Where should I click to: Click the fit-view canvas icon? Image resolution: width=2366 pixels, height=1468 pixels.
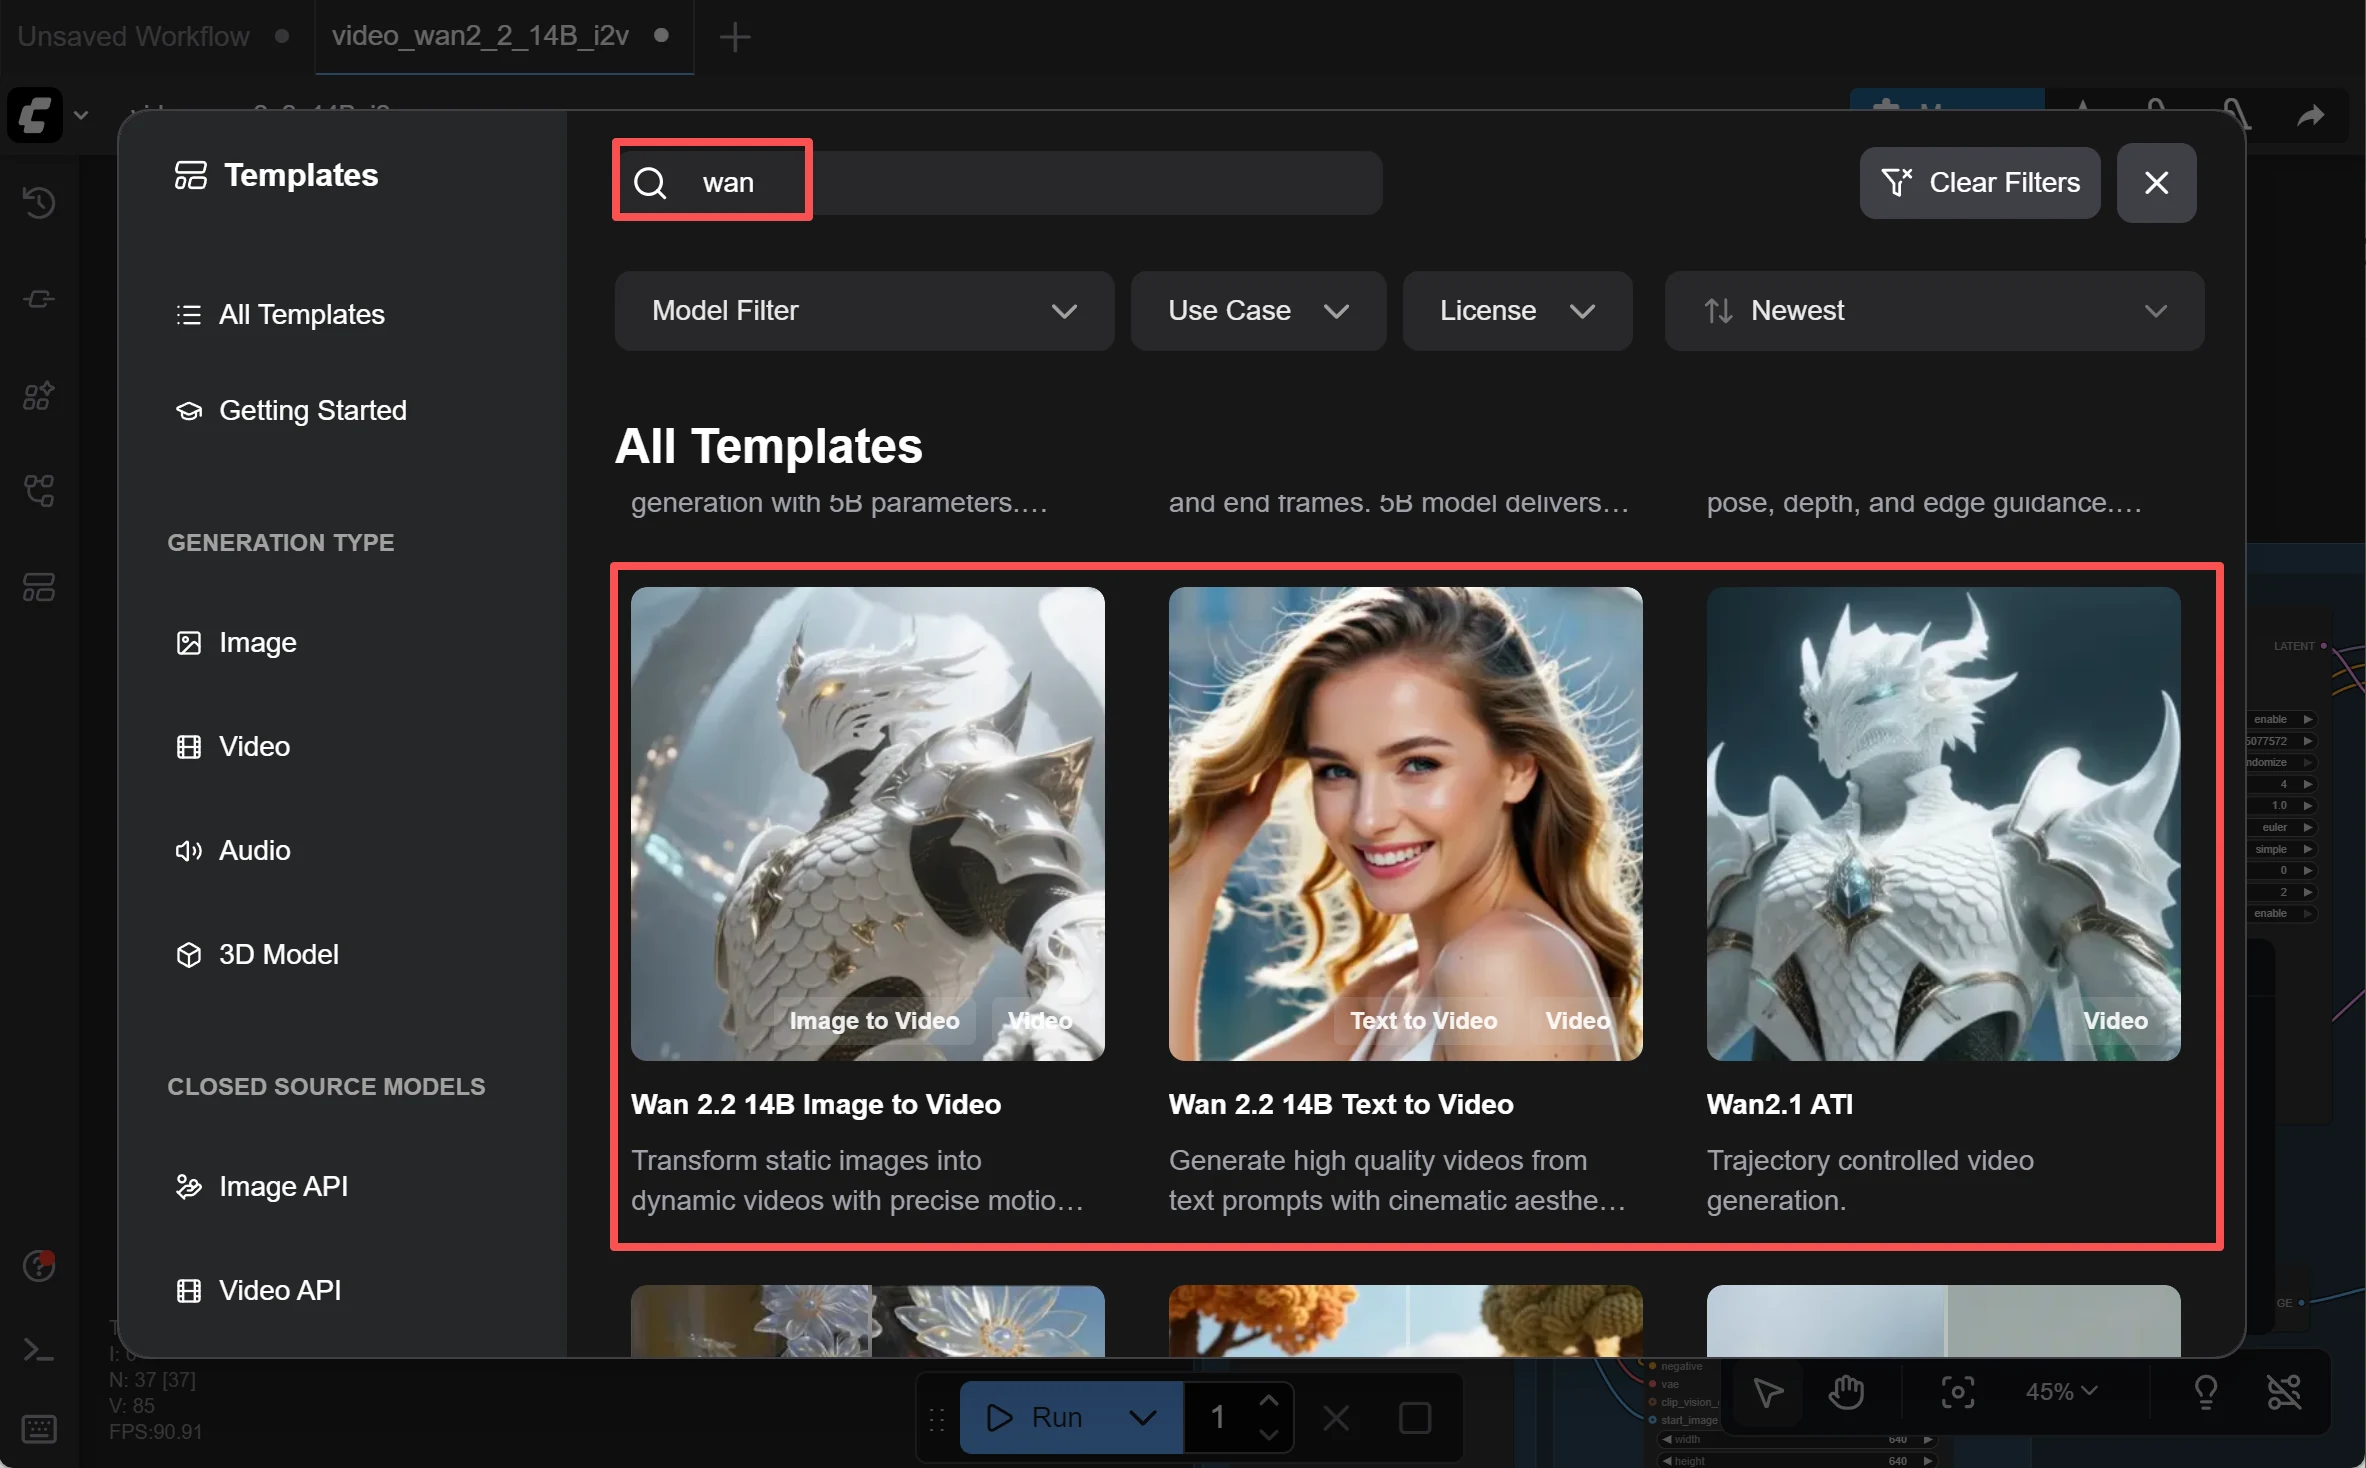(x=1958, y=1392)
